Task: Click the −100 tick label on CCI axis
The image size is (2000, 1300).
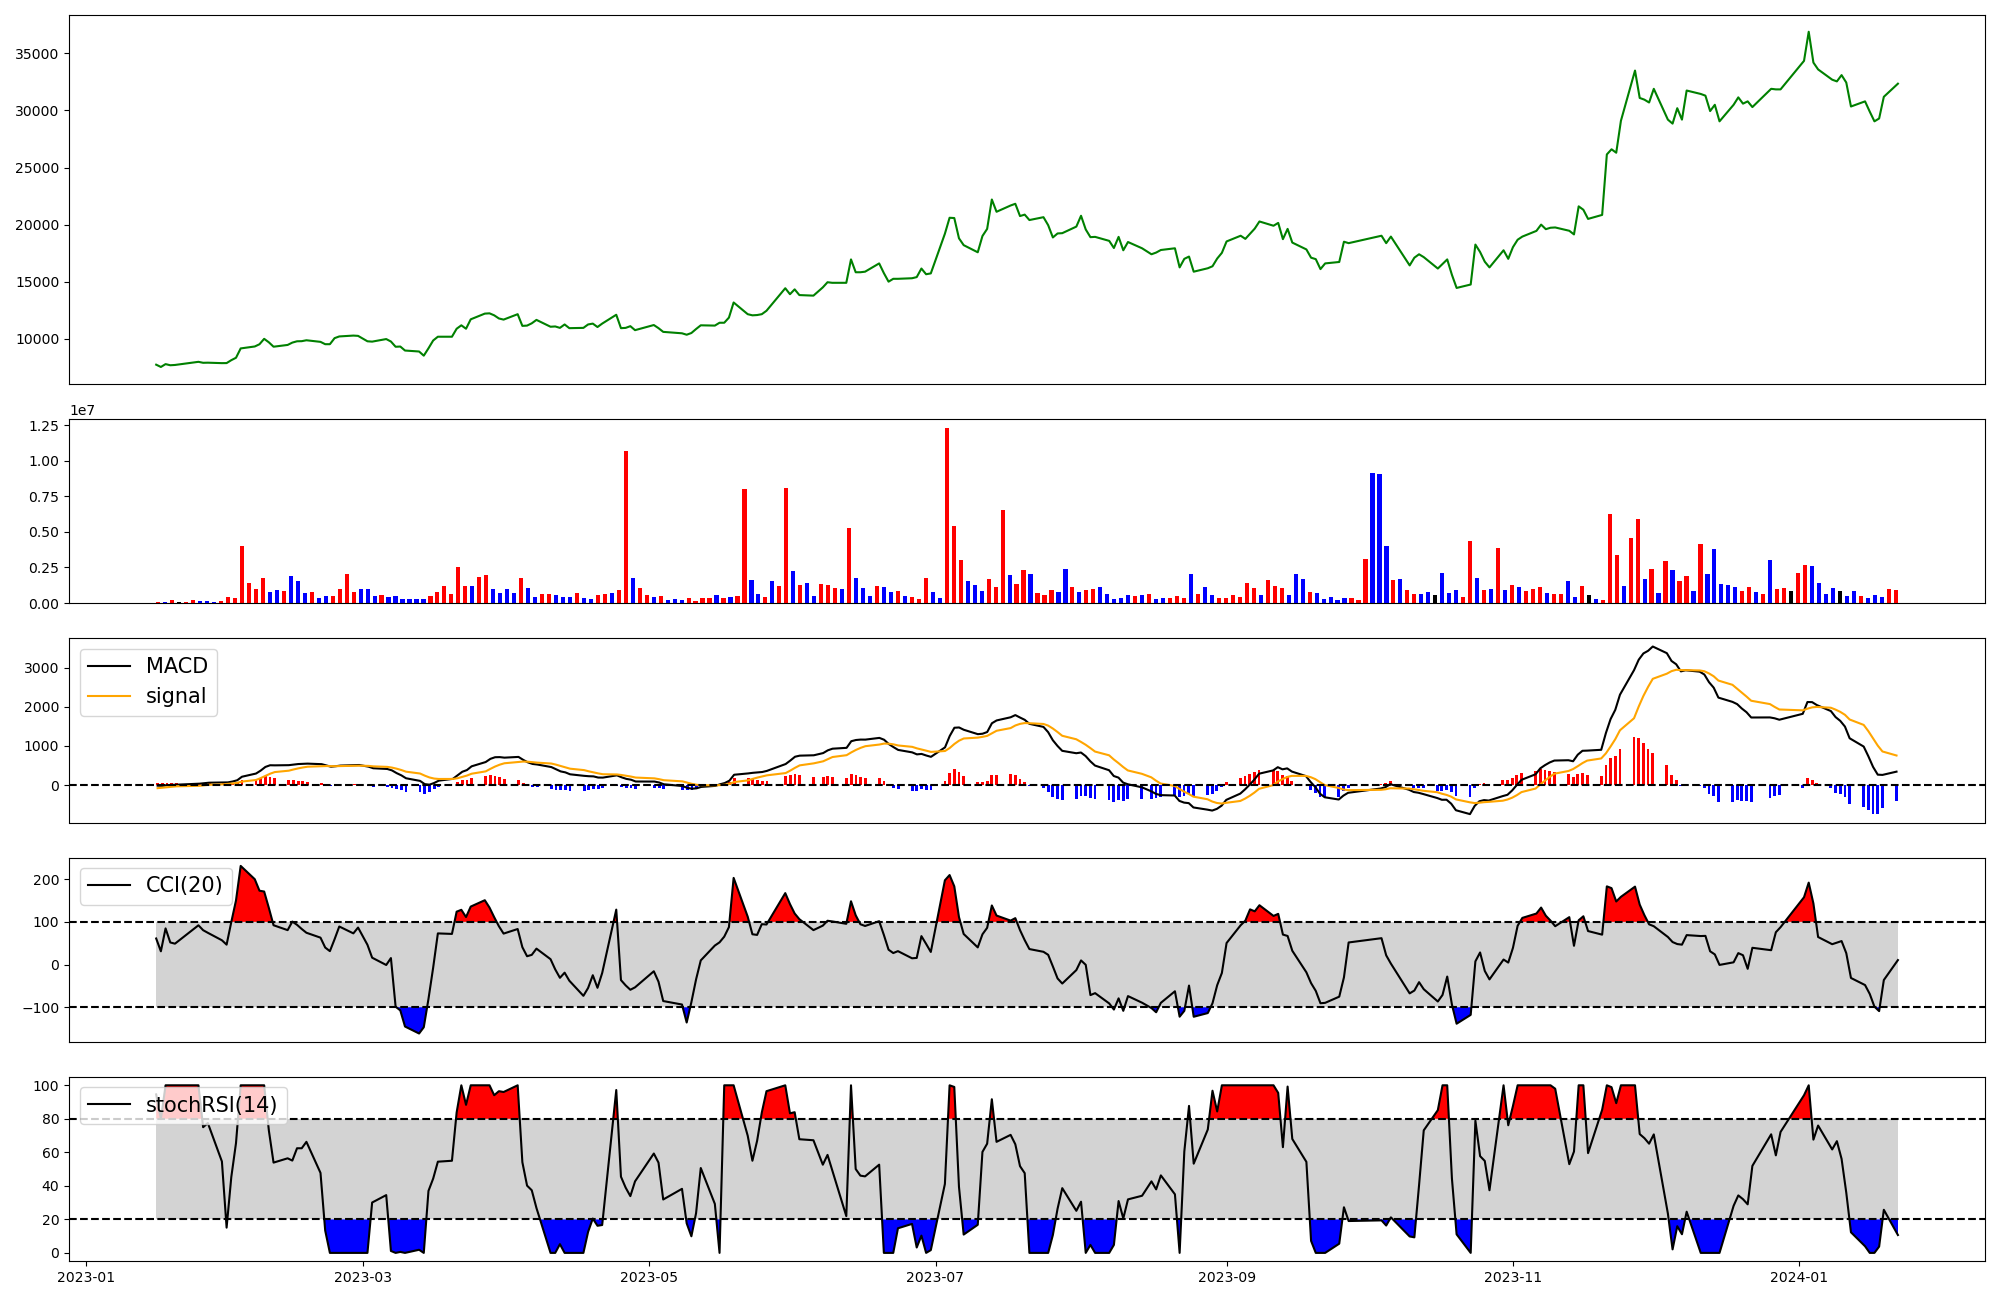Action: pyautogui.click(x=41, y=1007)
